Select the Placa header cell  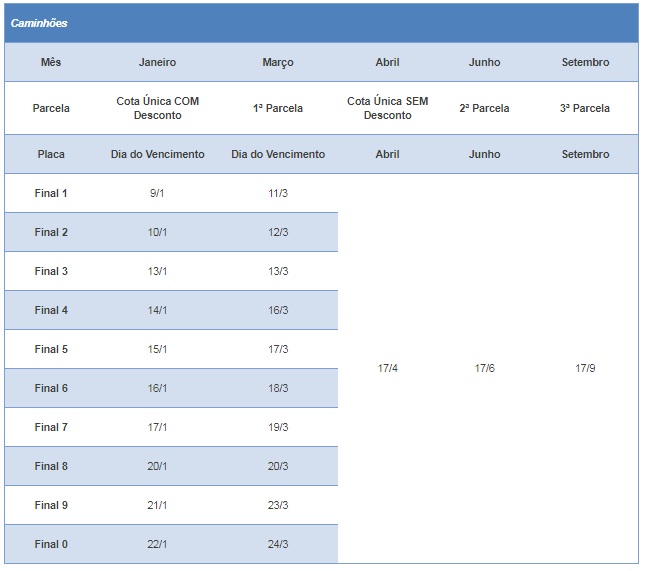pyautogui.click(x=51, y=154)
